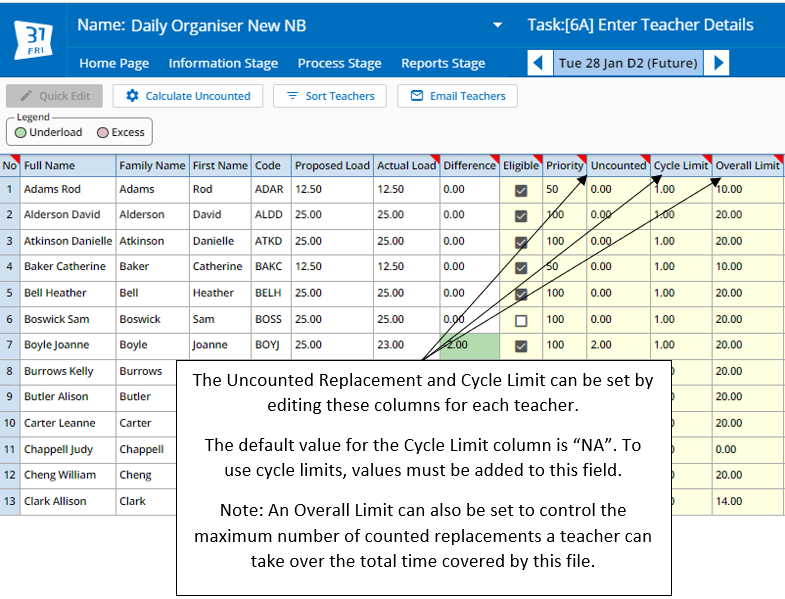Click the Priority column header

point(565,165)
